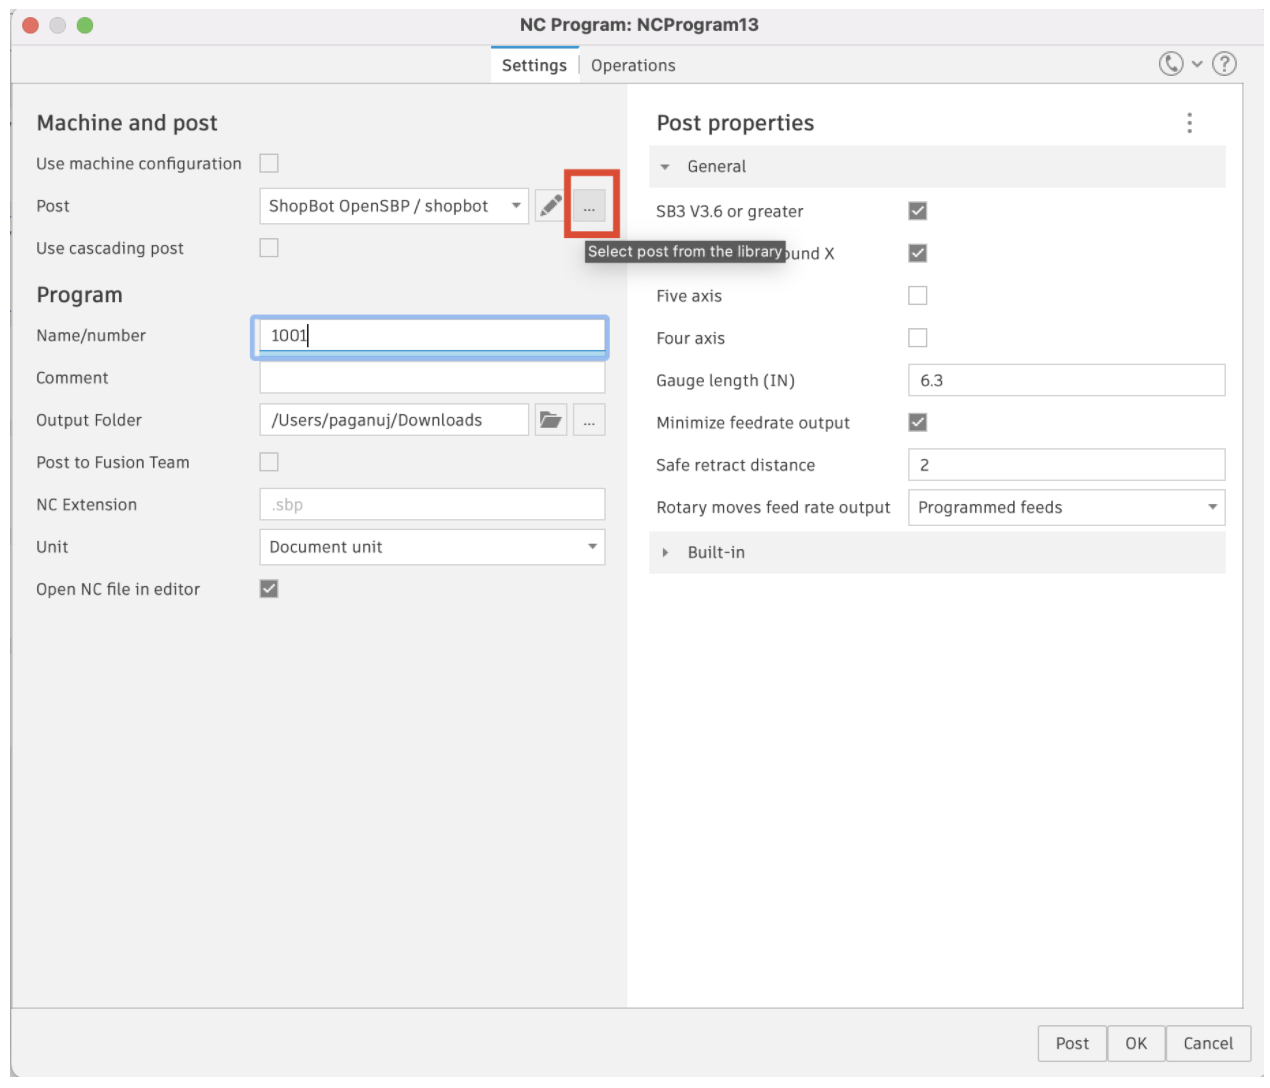Enable the Five axis checkbox
This screenshot has height=1088, width=1270.
pyautogui.click(x=917, y=296)
